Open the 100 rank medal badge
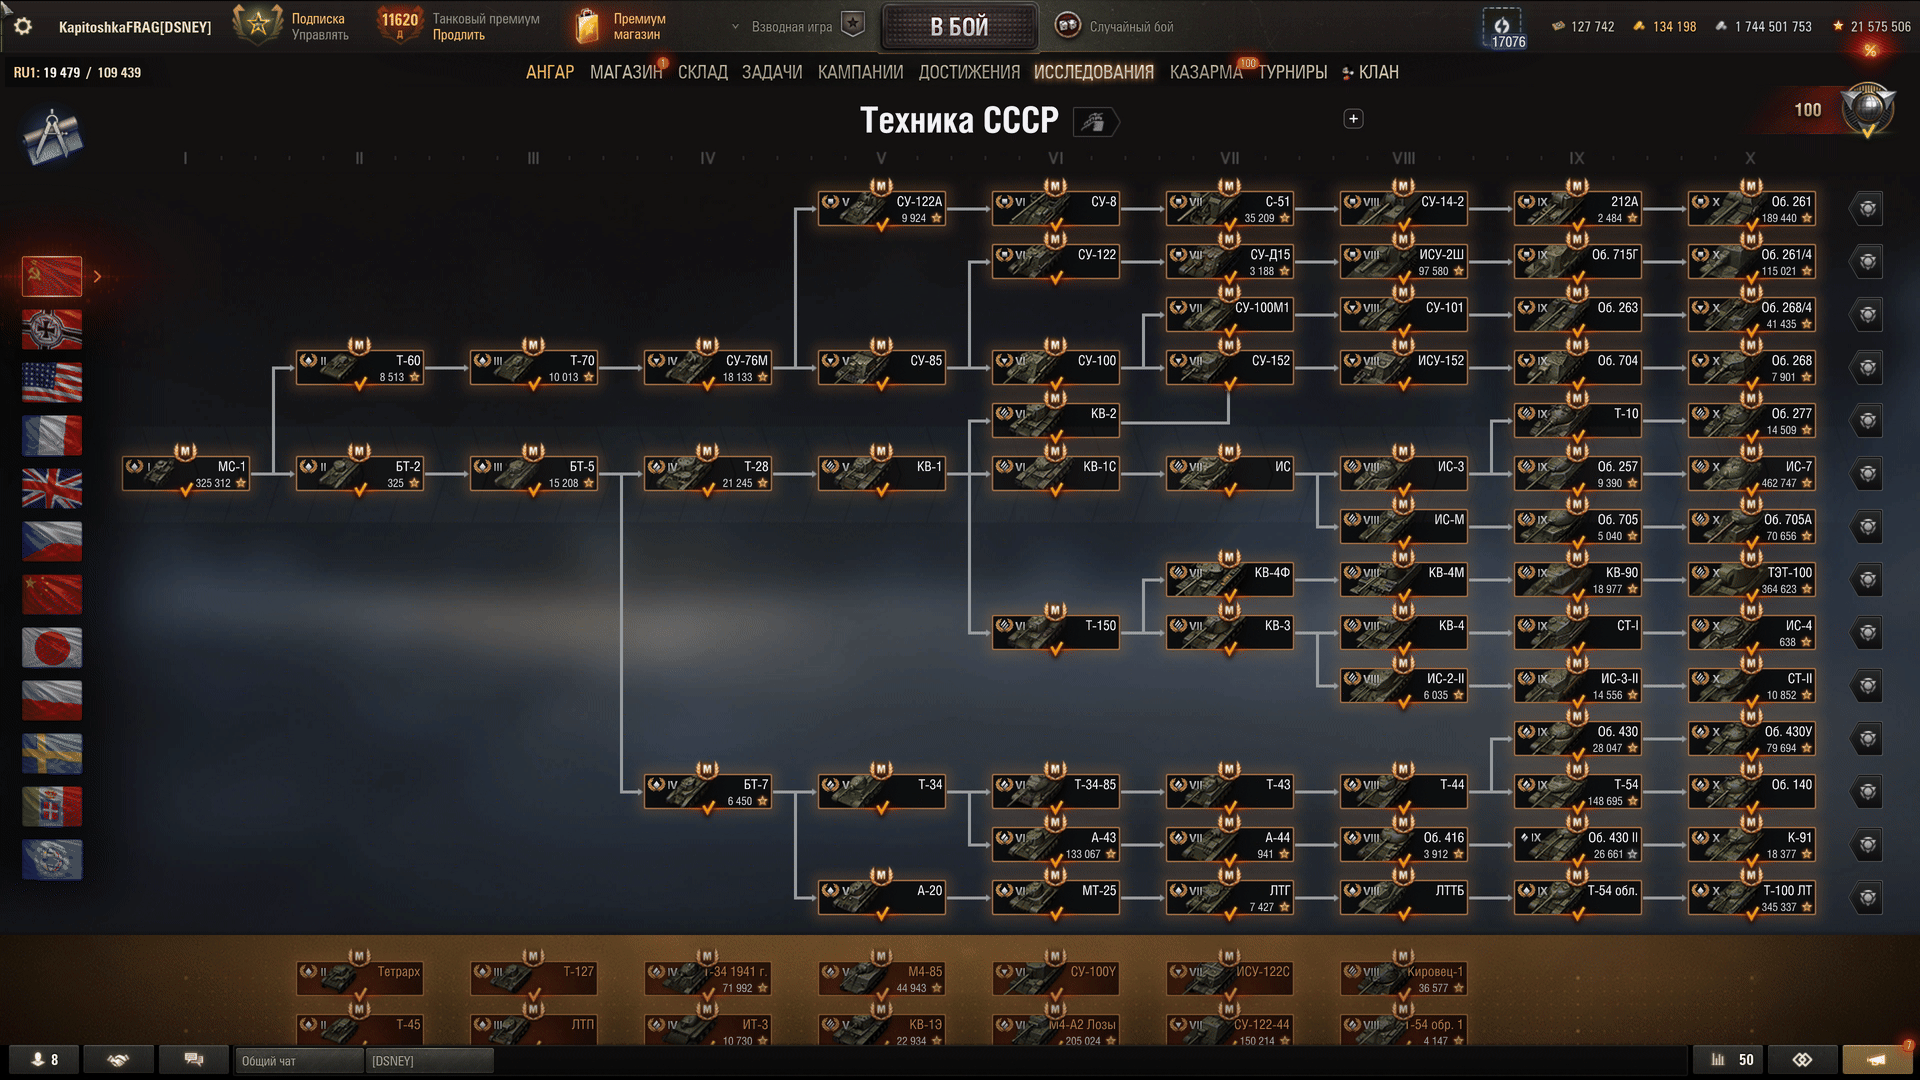Viewport: 1920px width, 1080px height. pos(1866,110)
